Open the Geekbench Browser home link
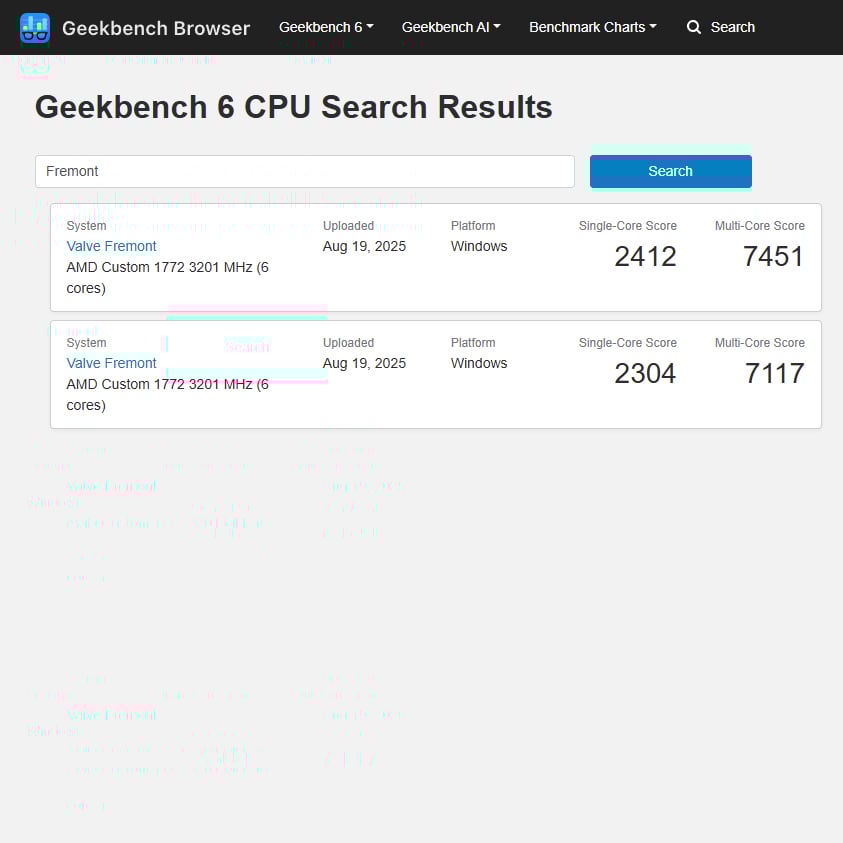843x843 pixels. point(156,28)
